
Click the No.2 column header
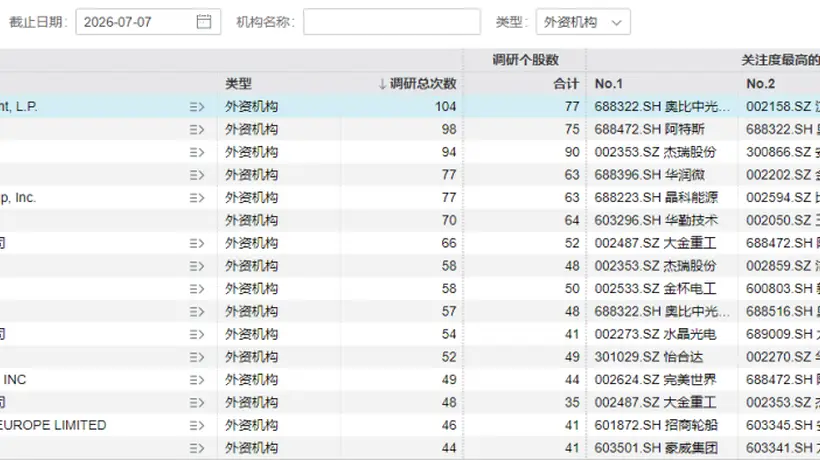(x=760, y=84)
